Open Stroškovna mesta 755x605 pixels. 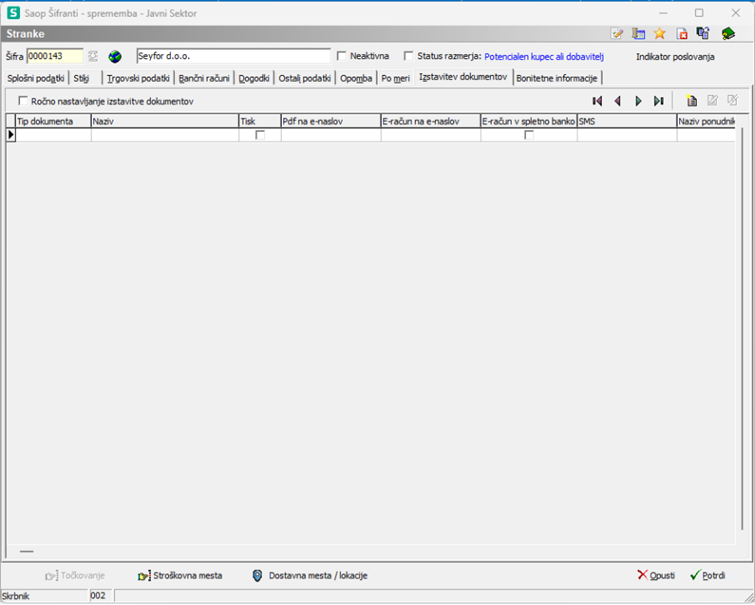coord(180,576)
